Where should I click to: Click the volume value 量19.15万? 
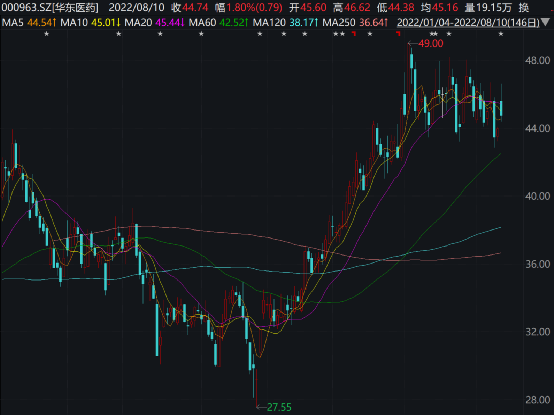(x=488, y=7)
